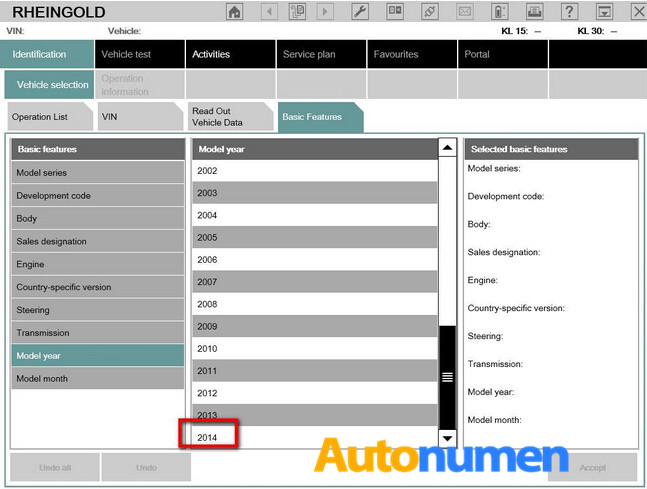Image resolution: width=647 pixels, height=489 pixels.
Task: Open the connection manager plug icon
Action: 430,12
